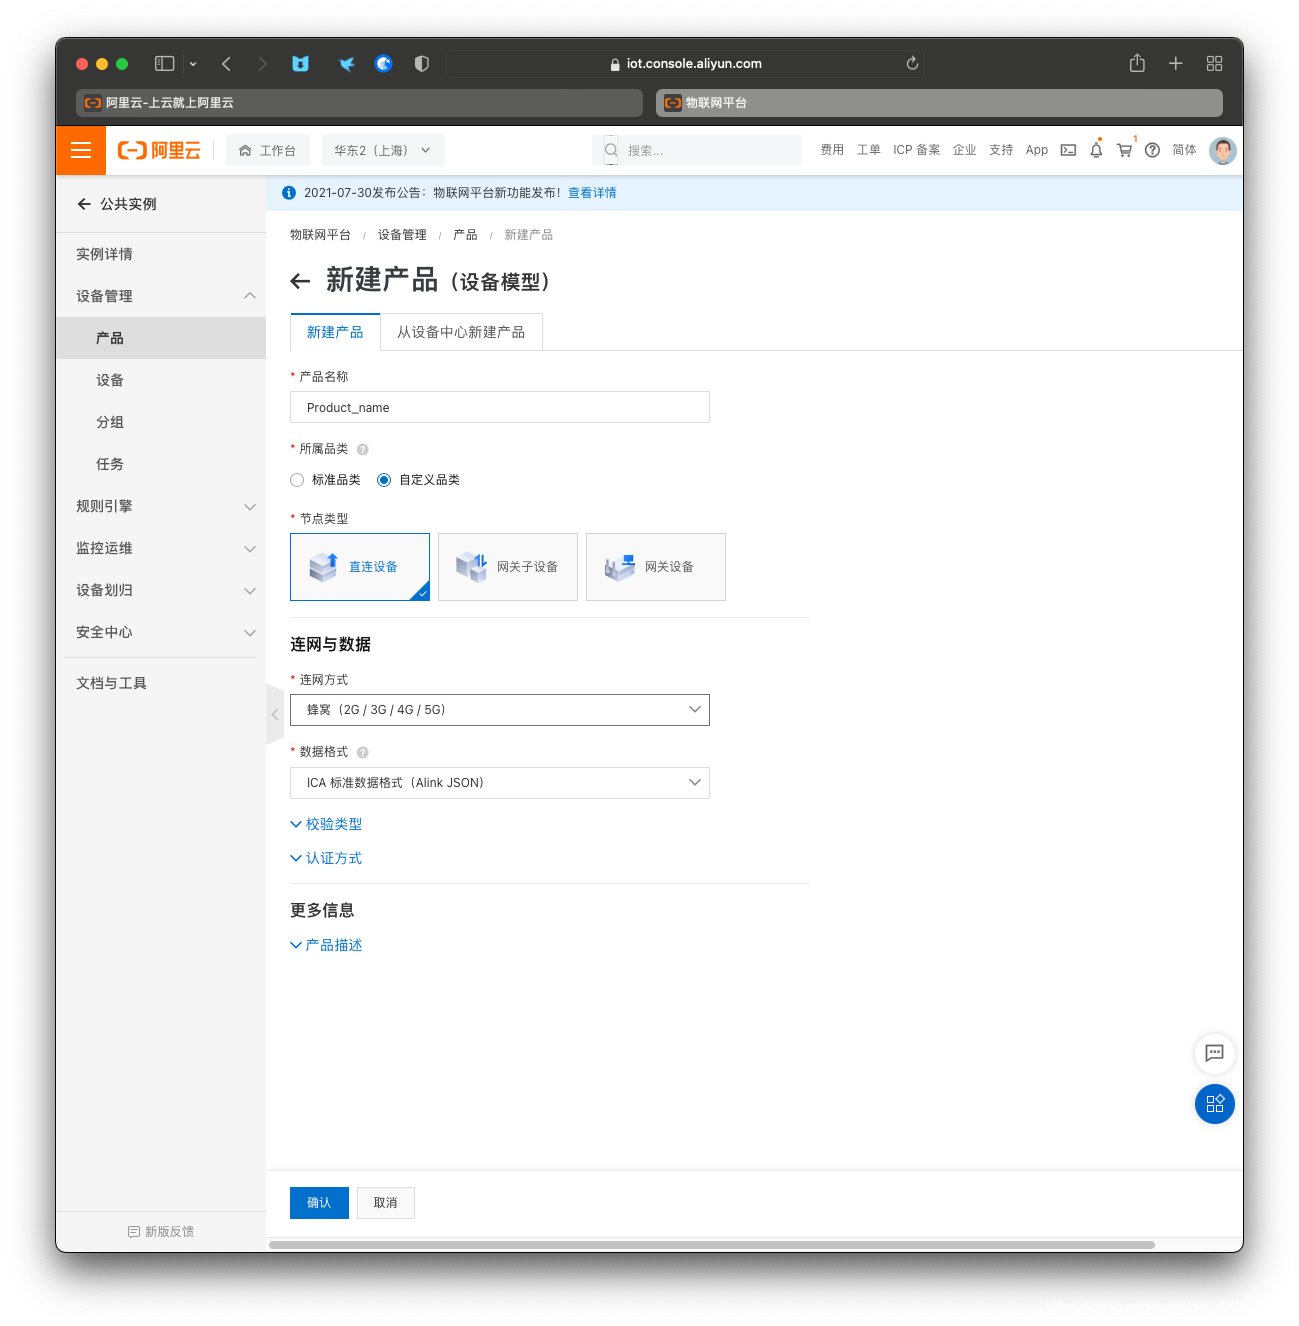Open 设备 in the left sidebar
The image size is (1299, 1326).
[x=110, y=380]
